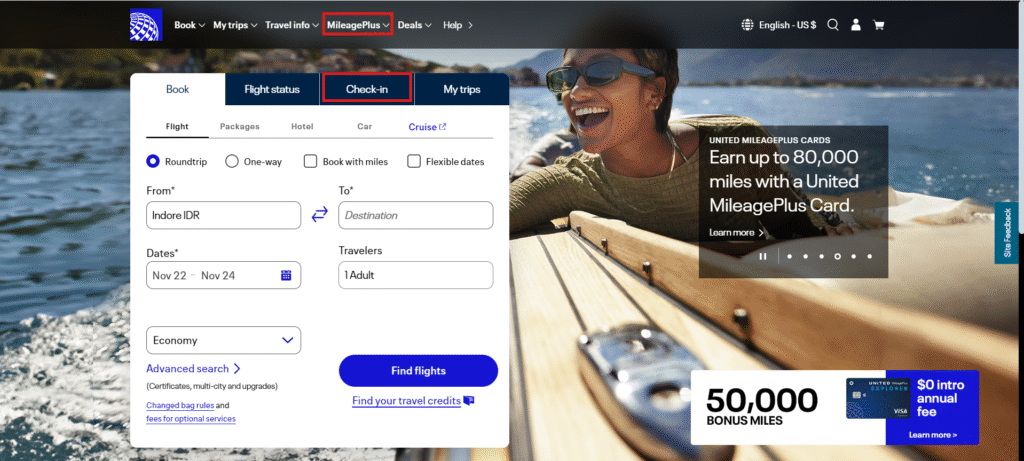This screenshot has width=1024, height=461.
Task: Open the calendar date picker icon
Action: (x=286, y=275)
